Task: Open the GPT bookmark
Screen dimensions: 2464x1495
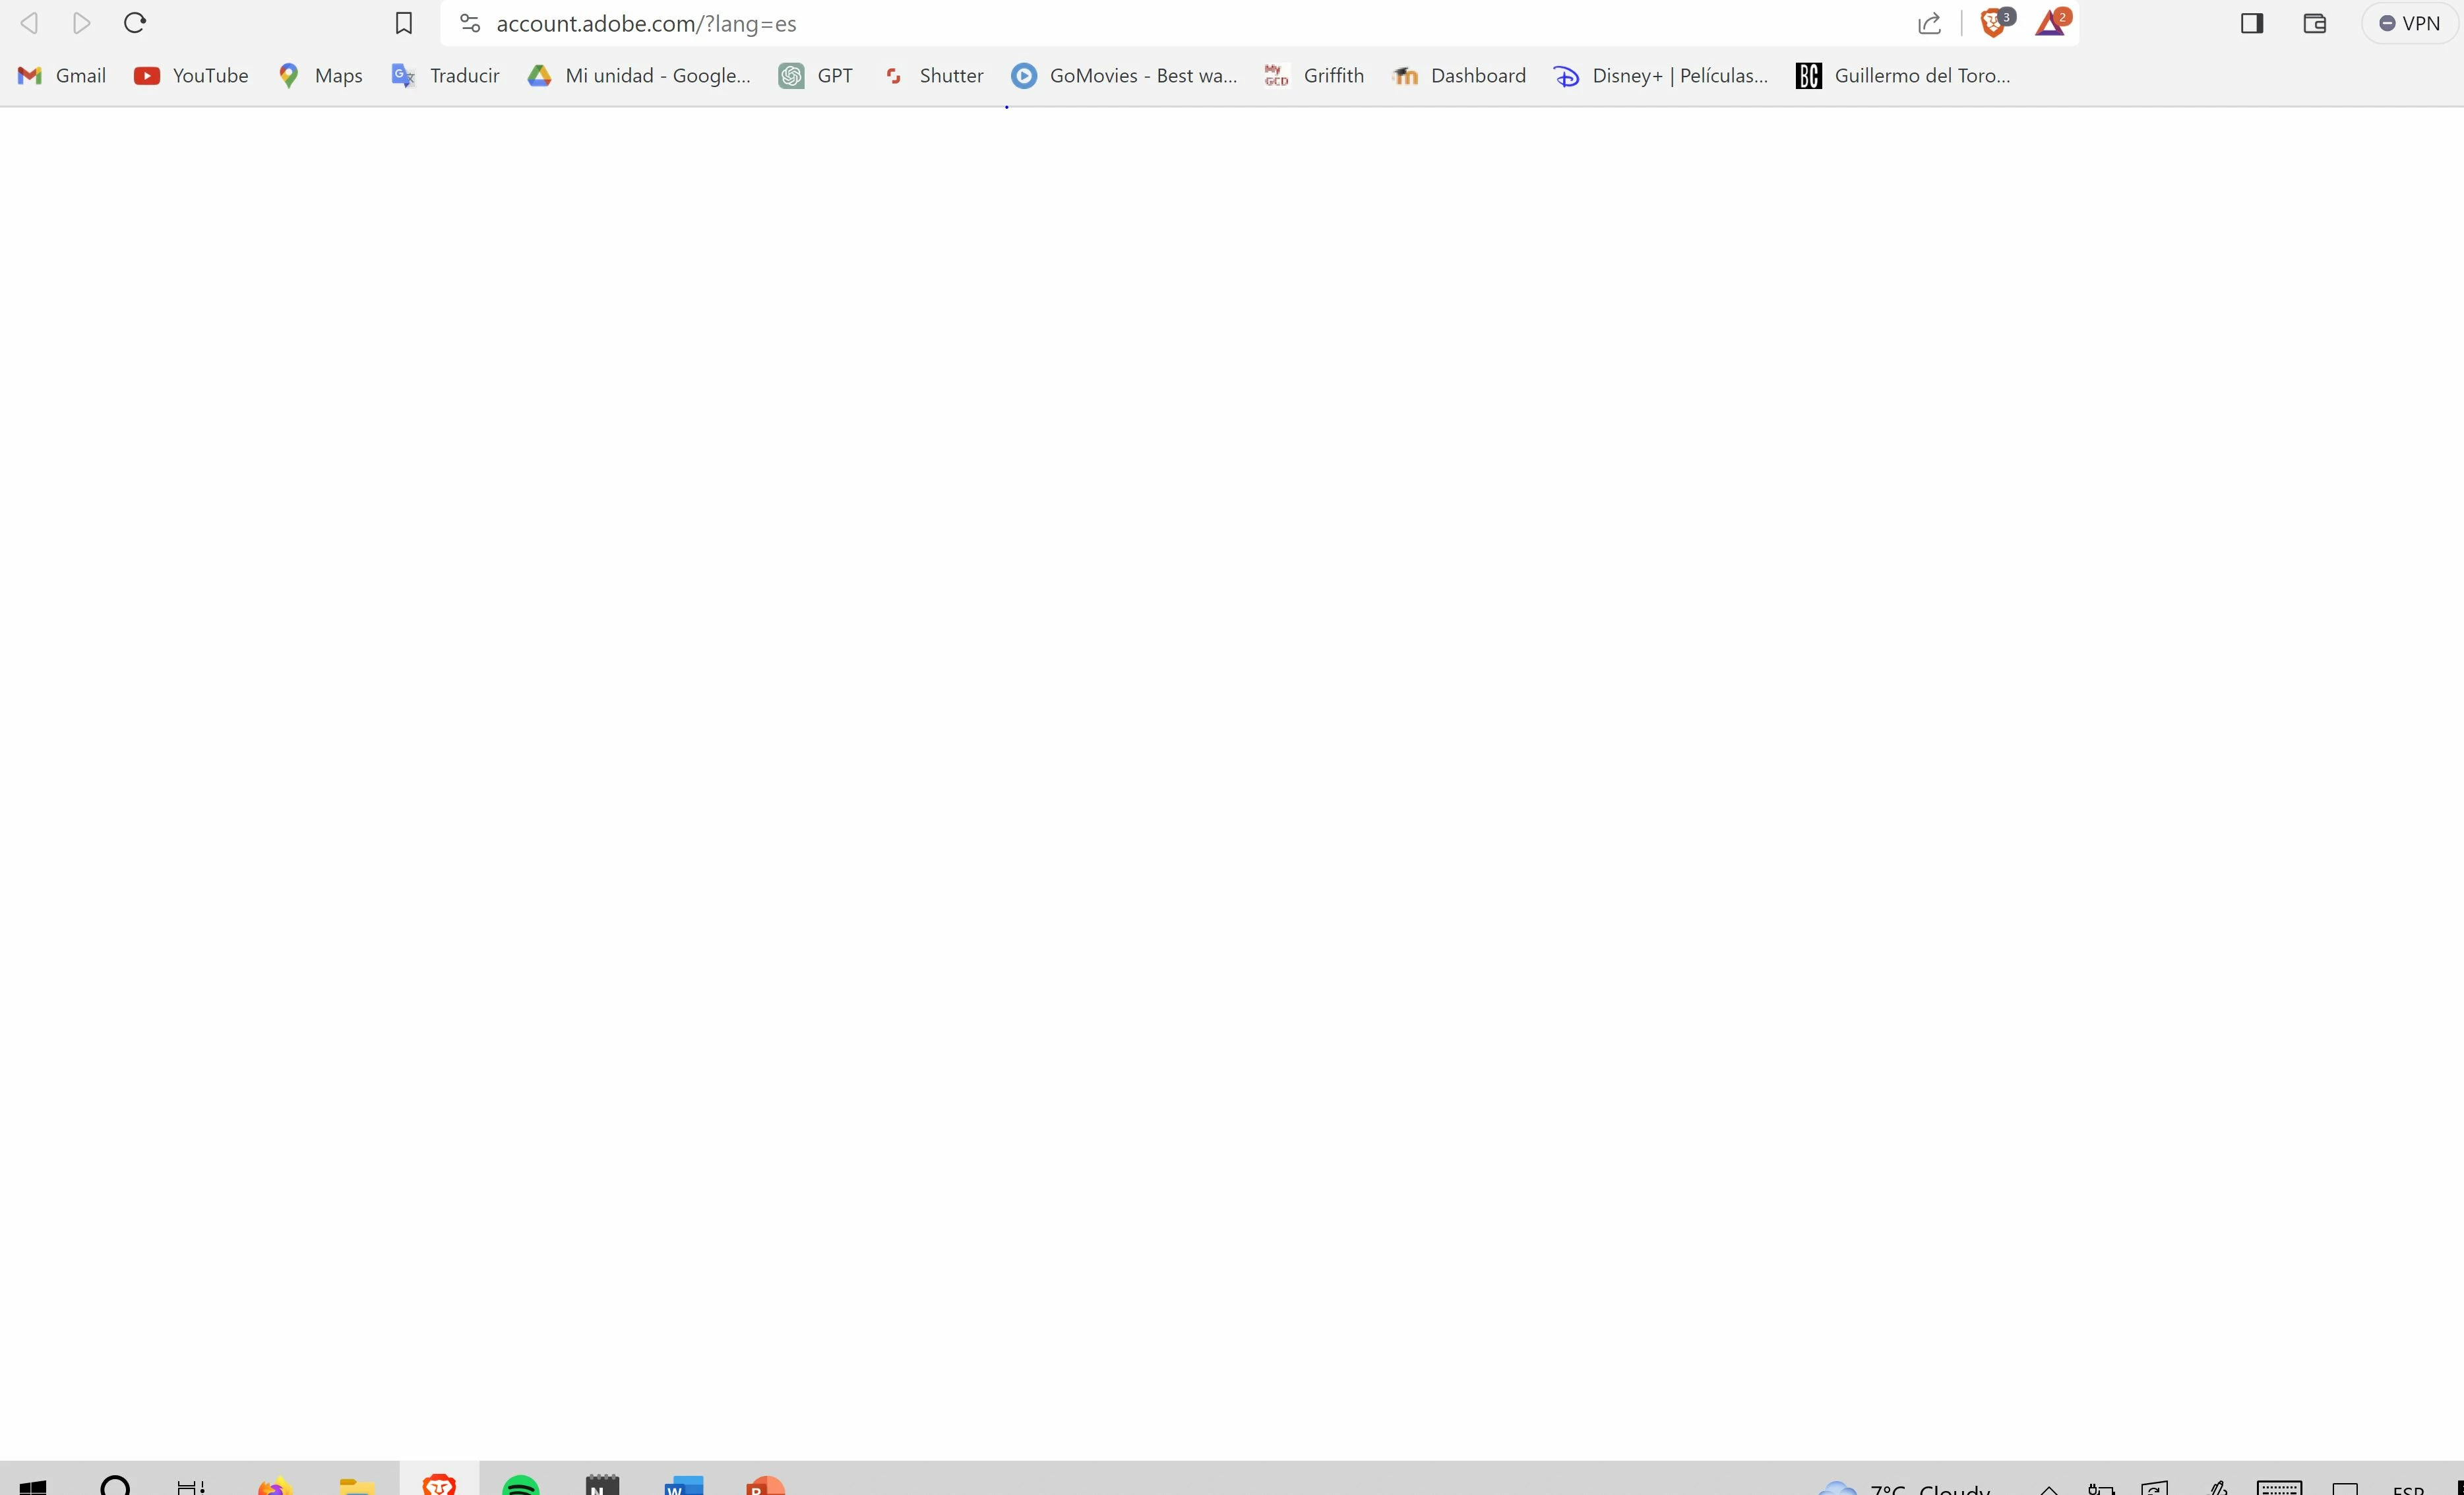Action: (816, 76)
